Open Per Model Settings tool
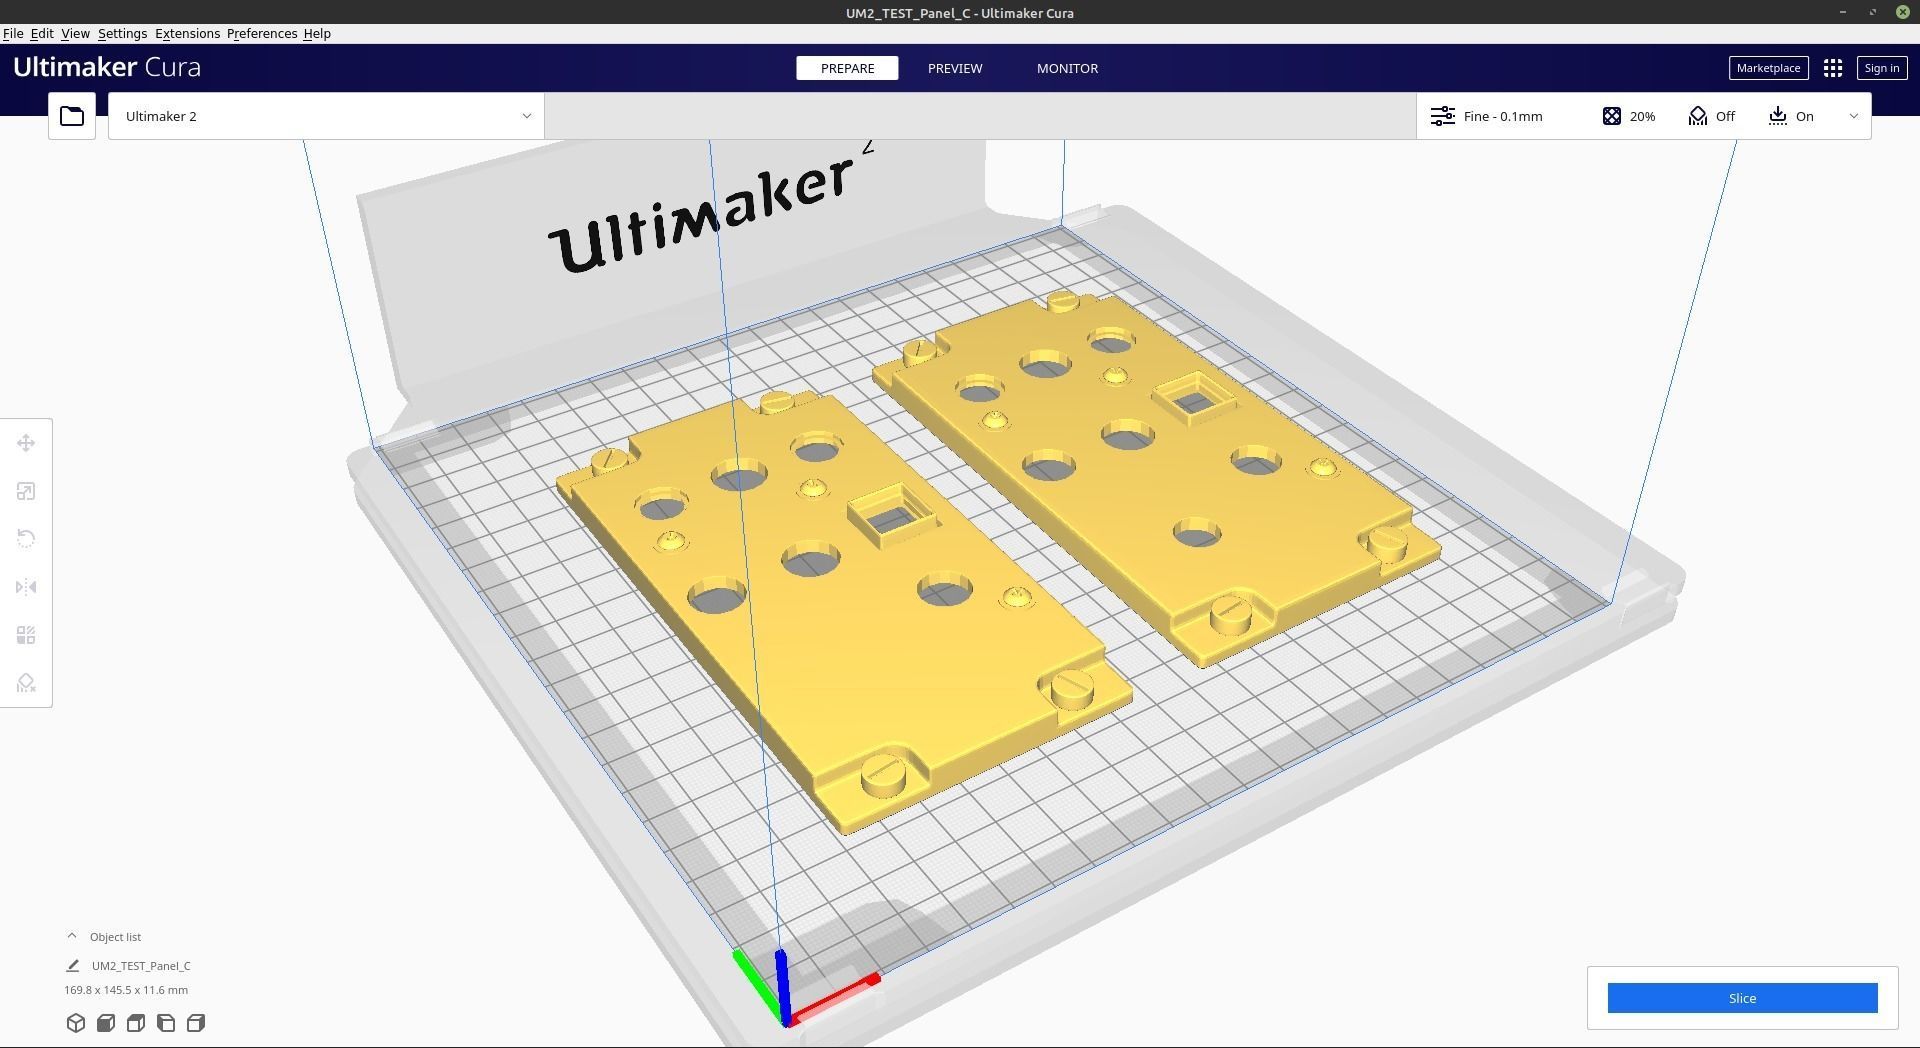The width and height of the screenshot is (1920, 1048). point(26,635)
